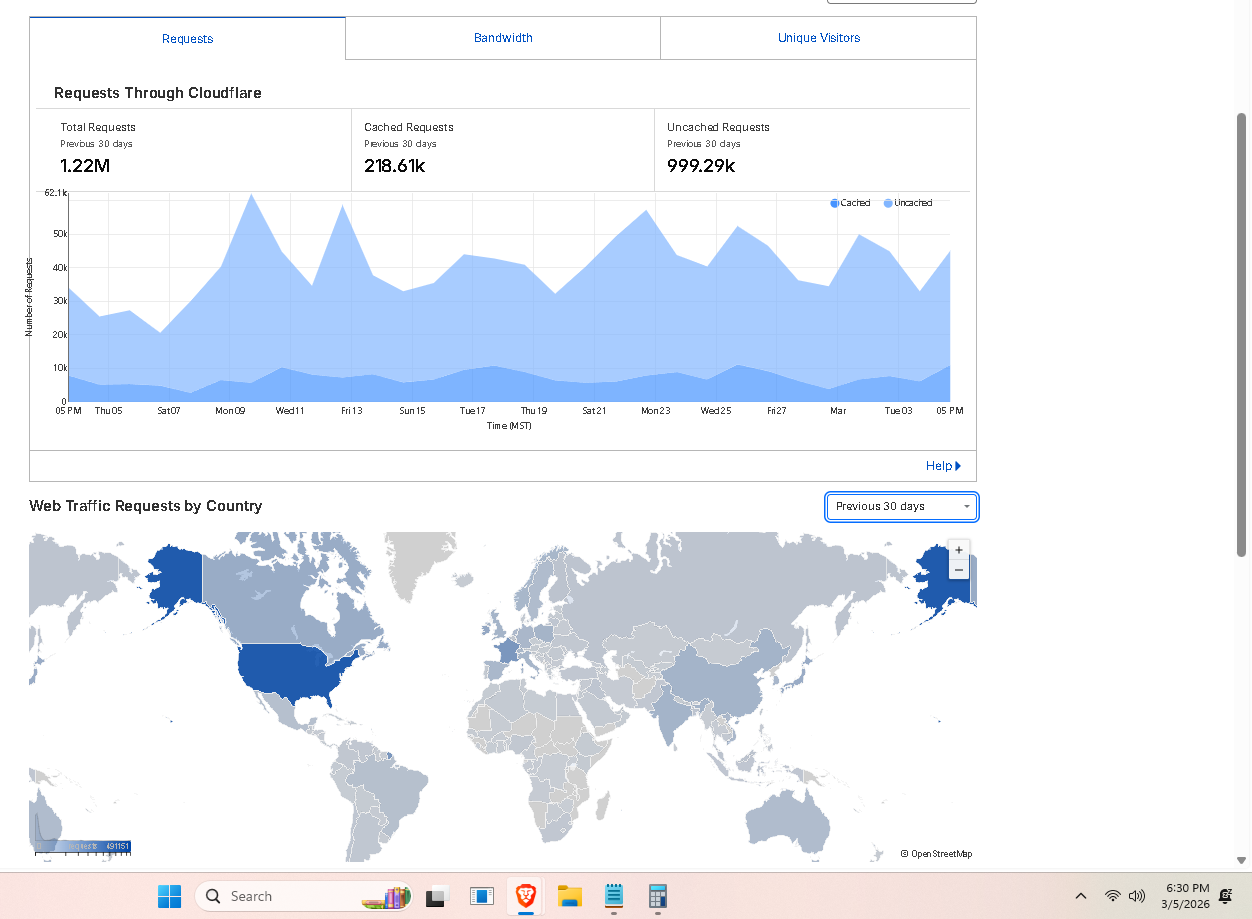
Task: Open the Previous 30 days dropdown
Action: [x=901, y=507]
